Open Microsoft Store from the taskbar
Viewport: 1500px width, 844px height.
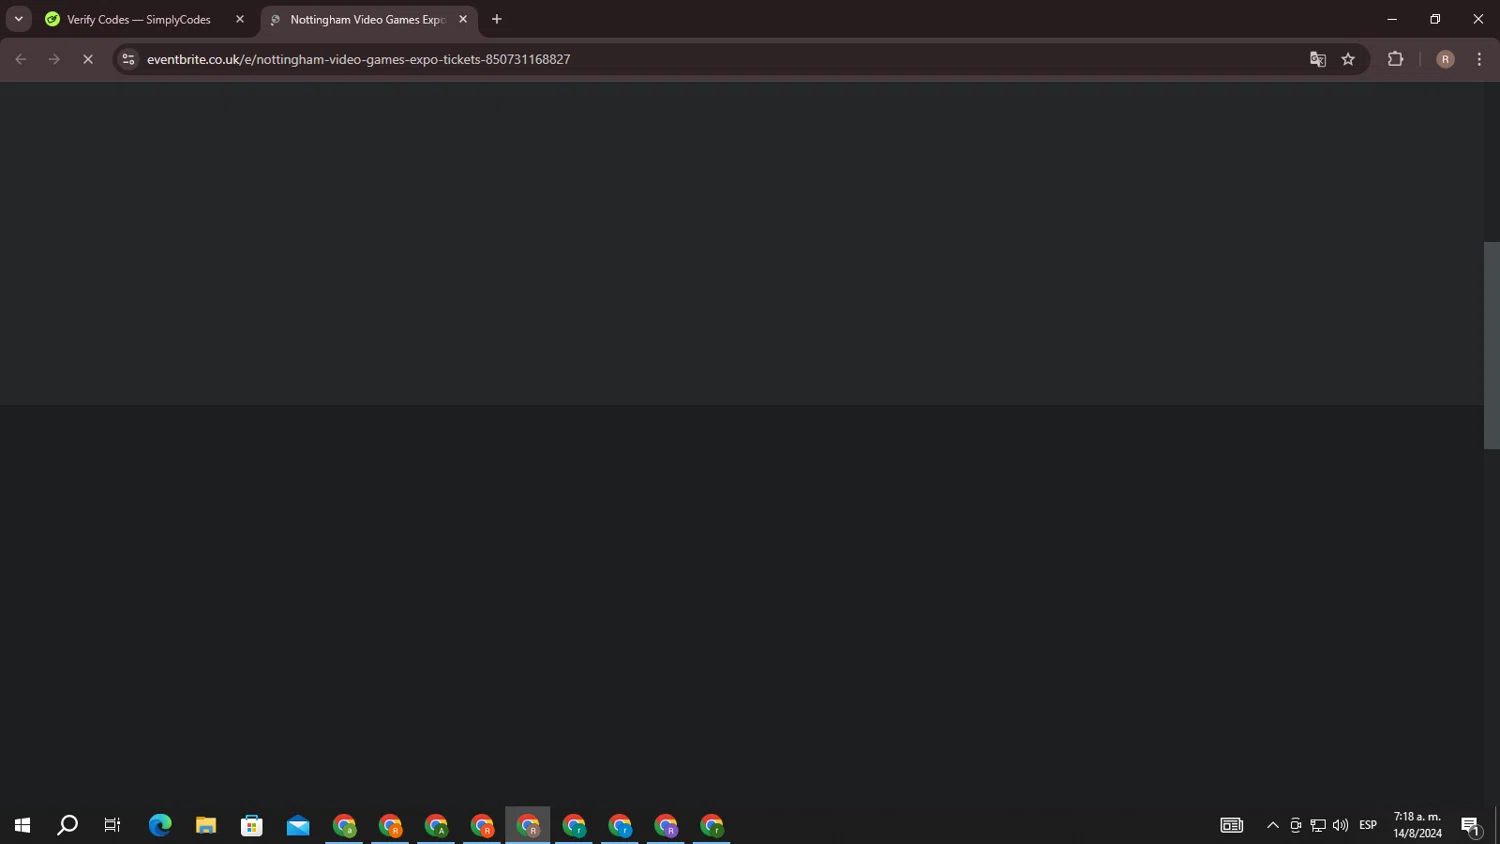point(252,825)
